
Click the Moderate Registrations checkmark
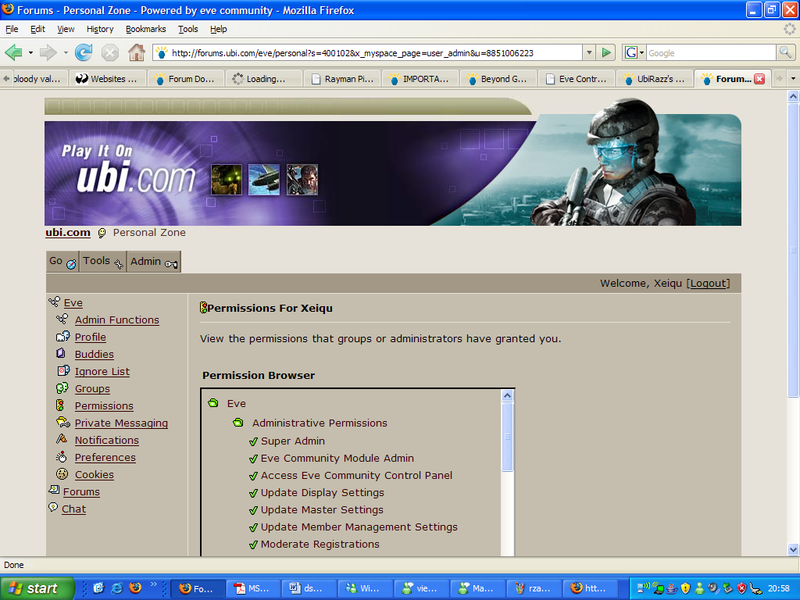pos(253,544)
